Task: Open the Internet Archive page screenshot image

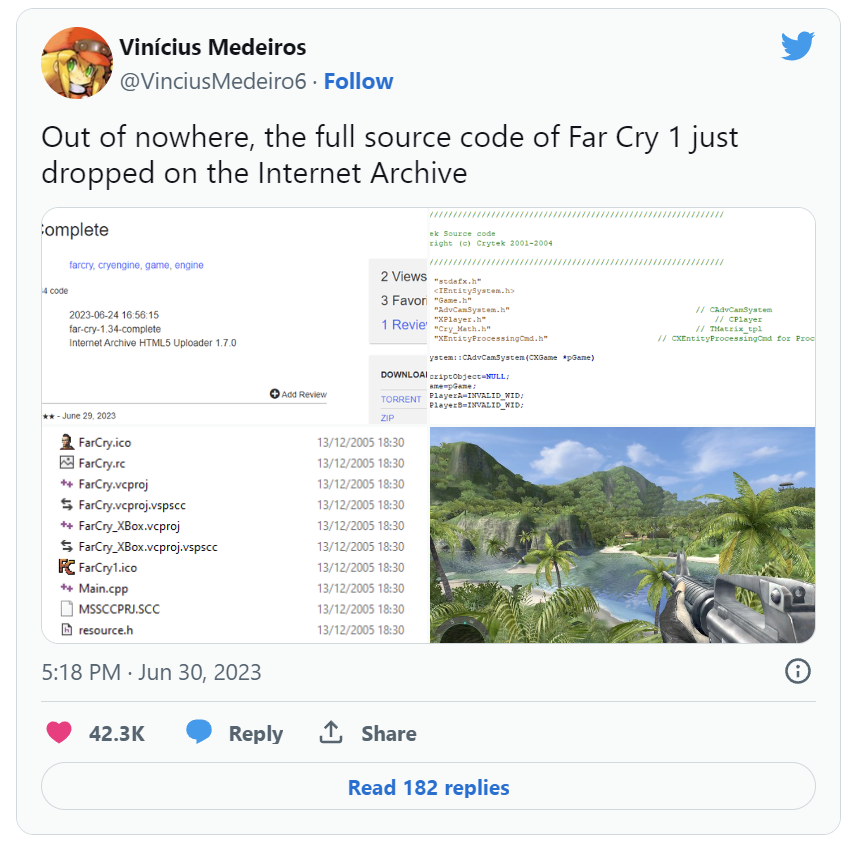Action: click(x=235, y=317)
